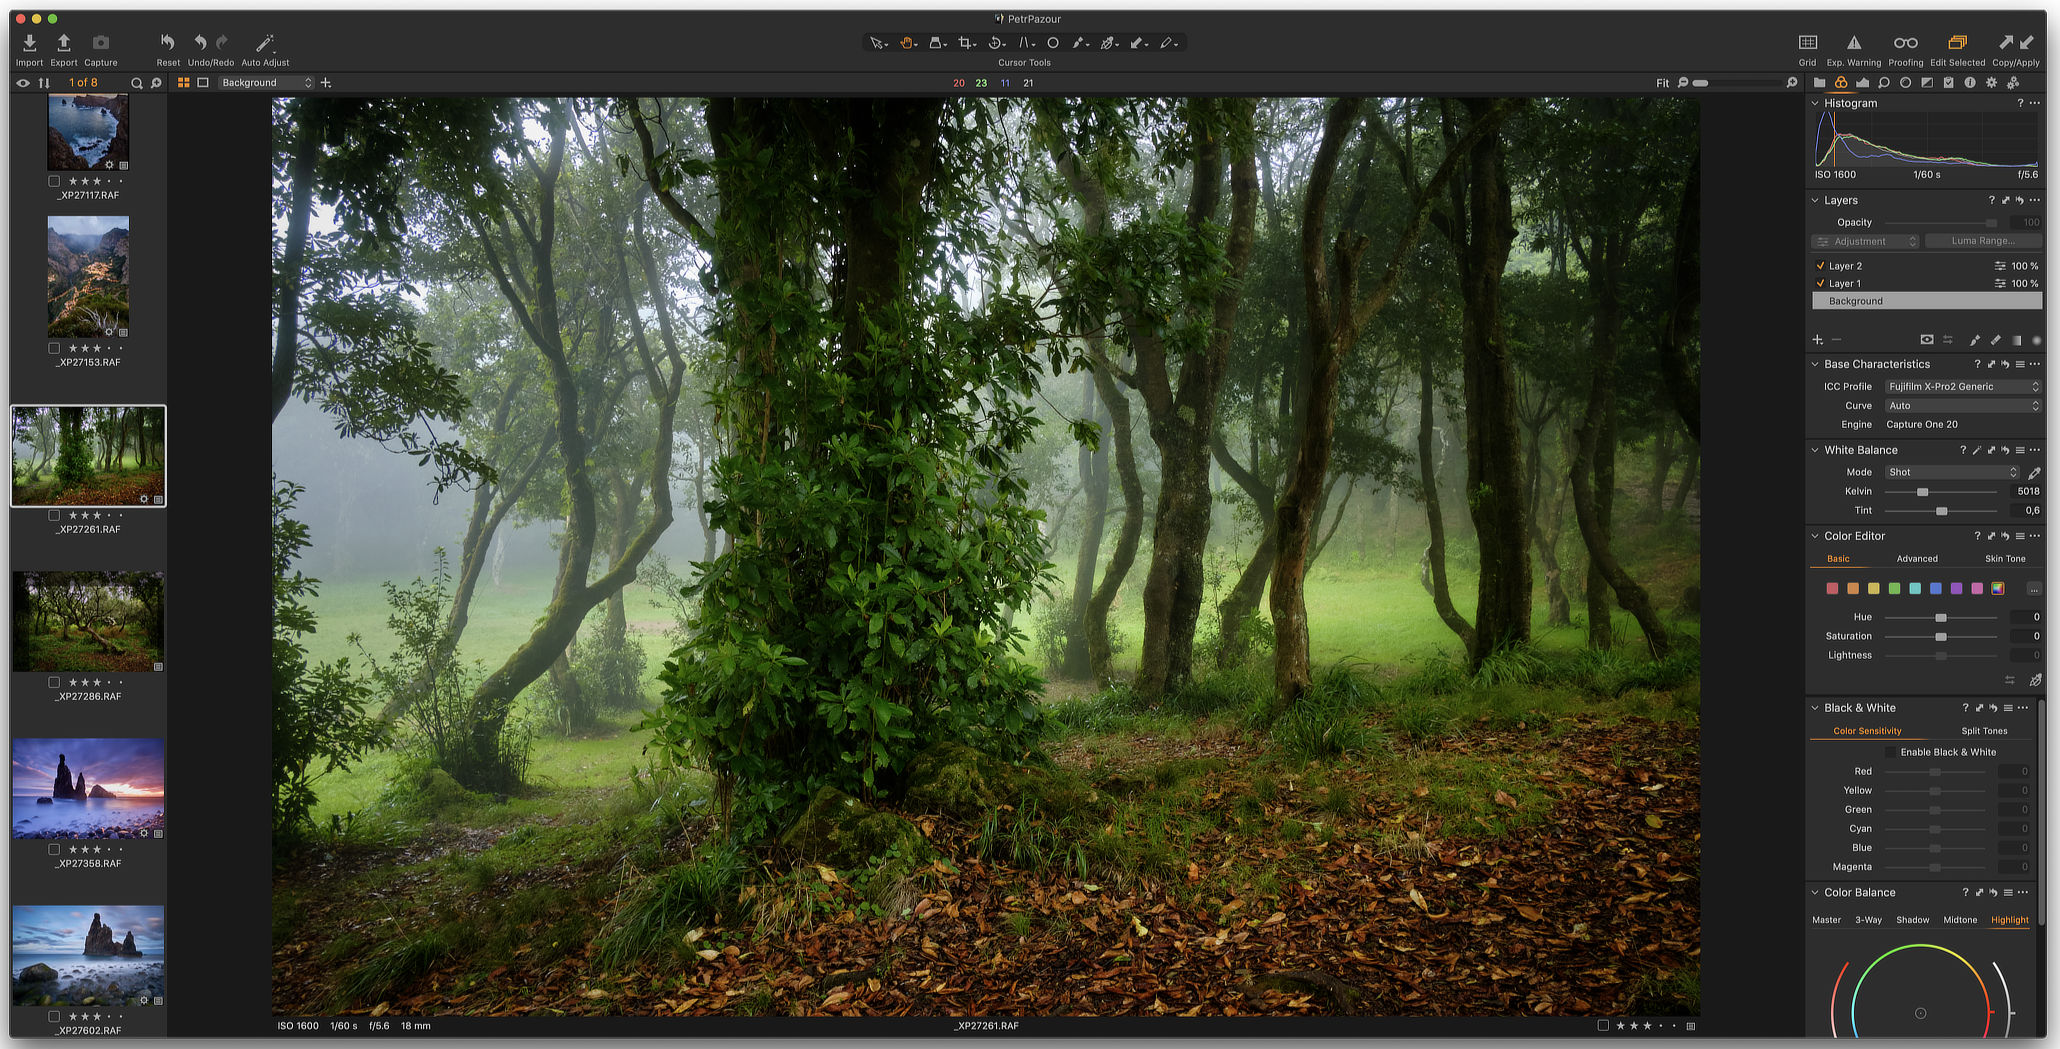Open the Lens tool tab
Image resolution: width=2060 pixels, height=1049 pixels.
click(1905, 83)
